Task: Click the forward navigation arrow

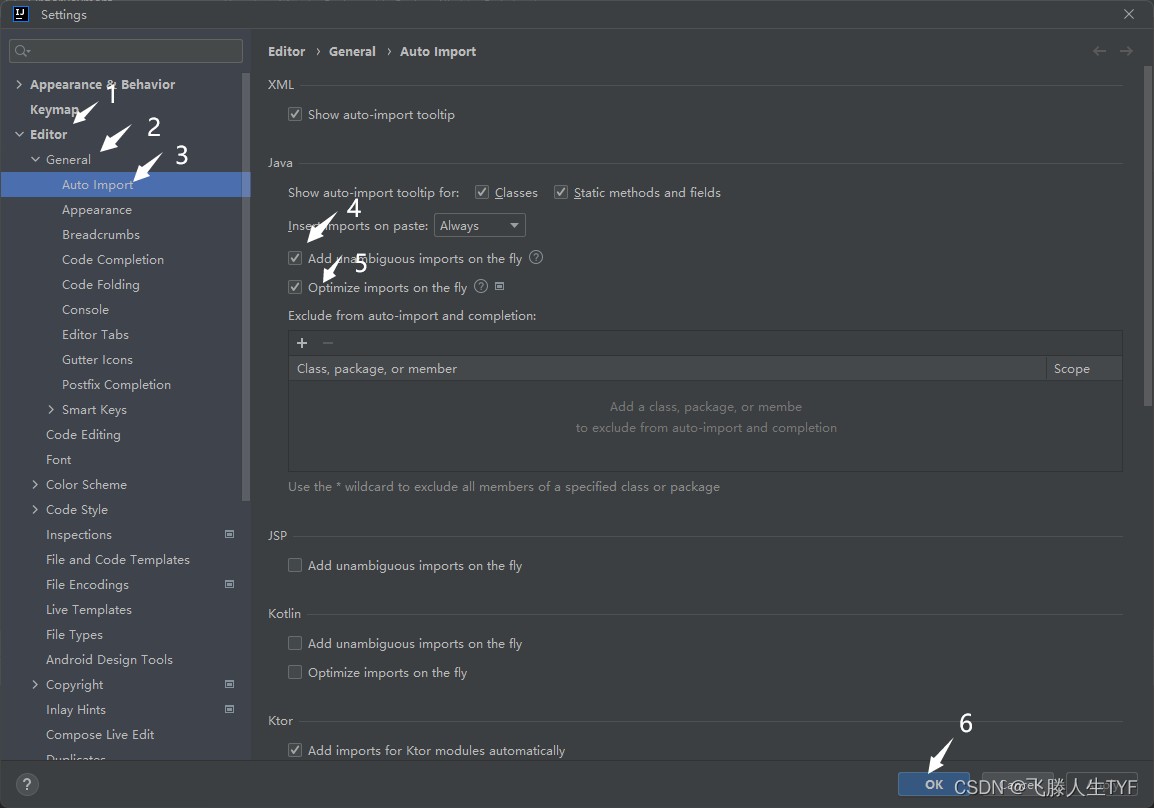Action: click(x=1126, y=51)
